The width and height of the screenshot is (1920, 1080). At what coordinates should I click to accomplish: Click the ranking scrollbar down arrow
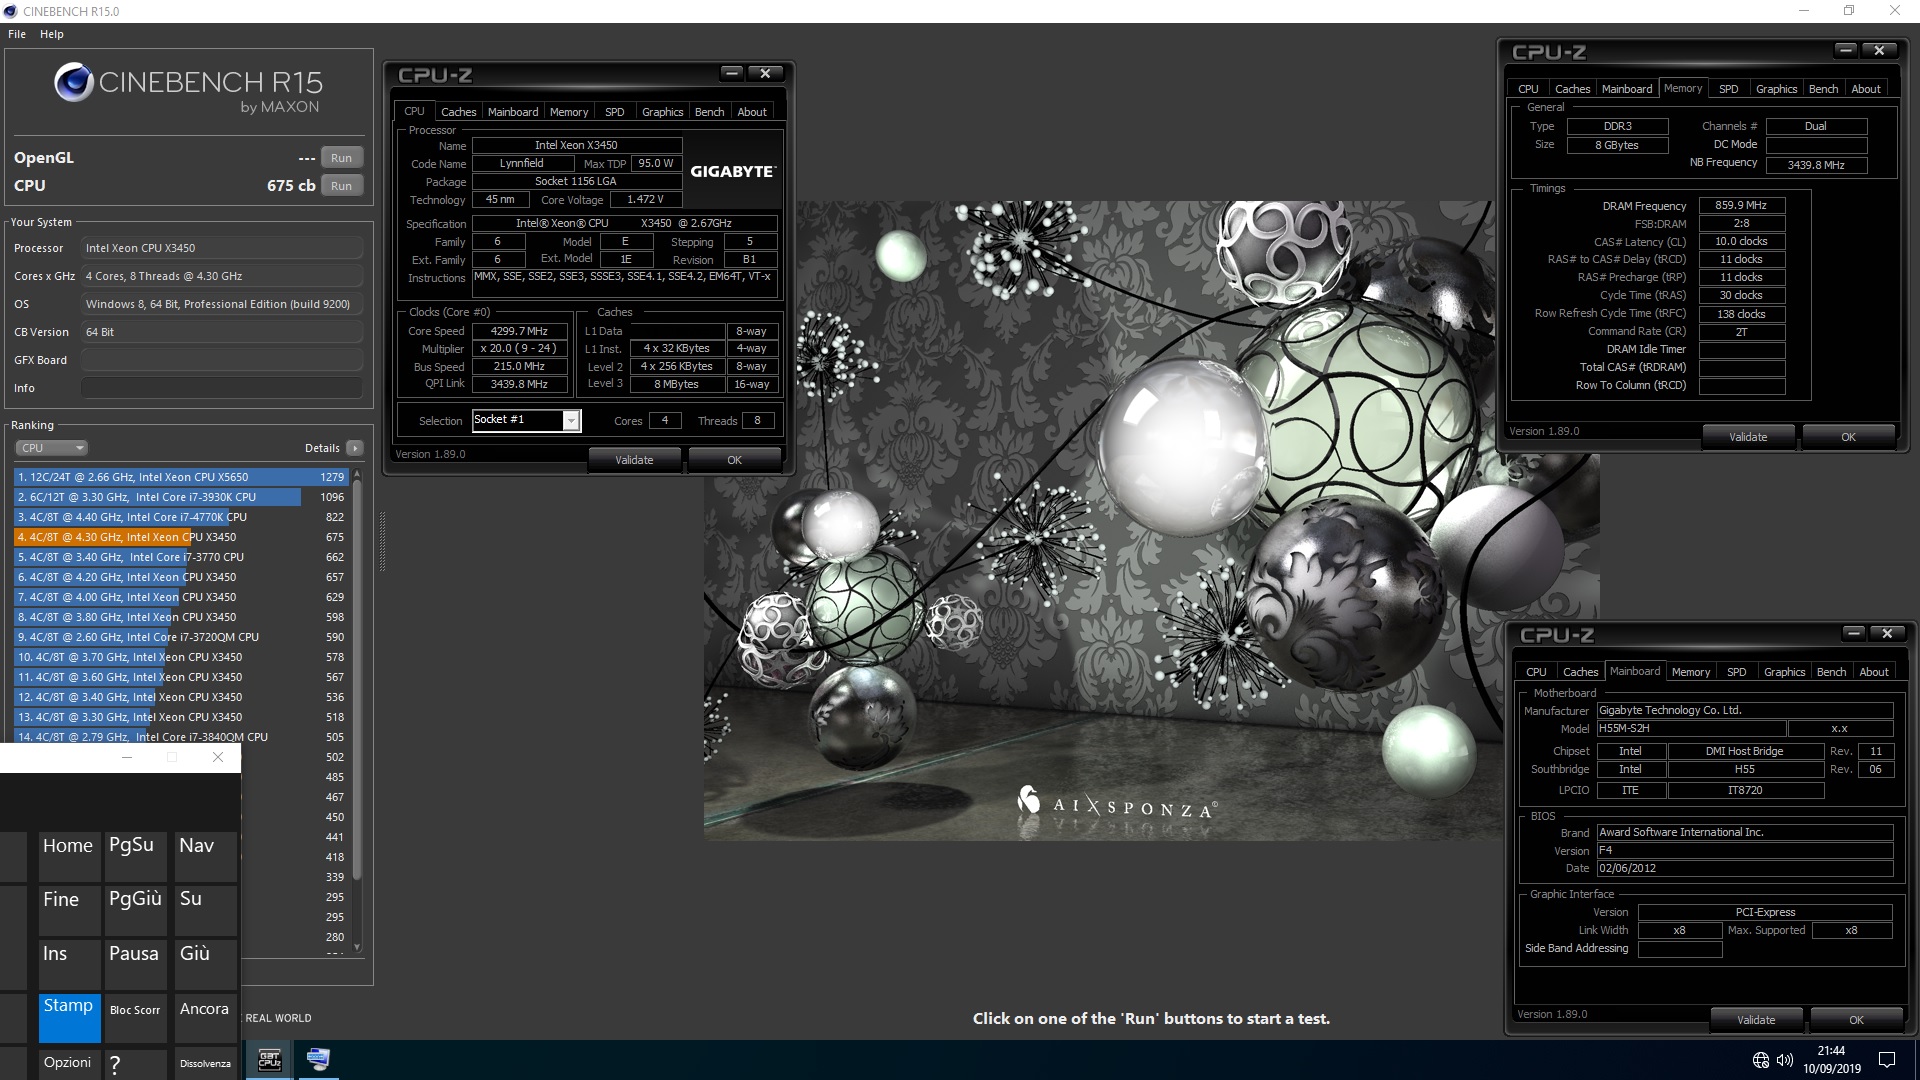click(x=357, y=946)
